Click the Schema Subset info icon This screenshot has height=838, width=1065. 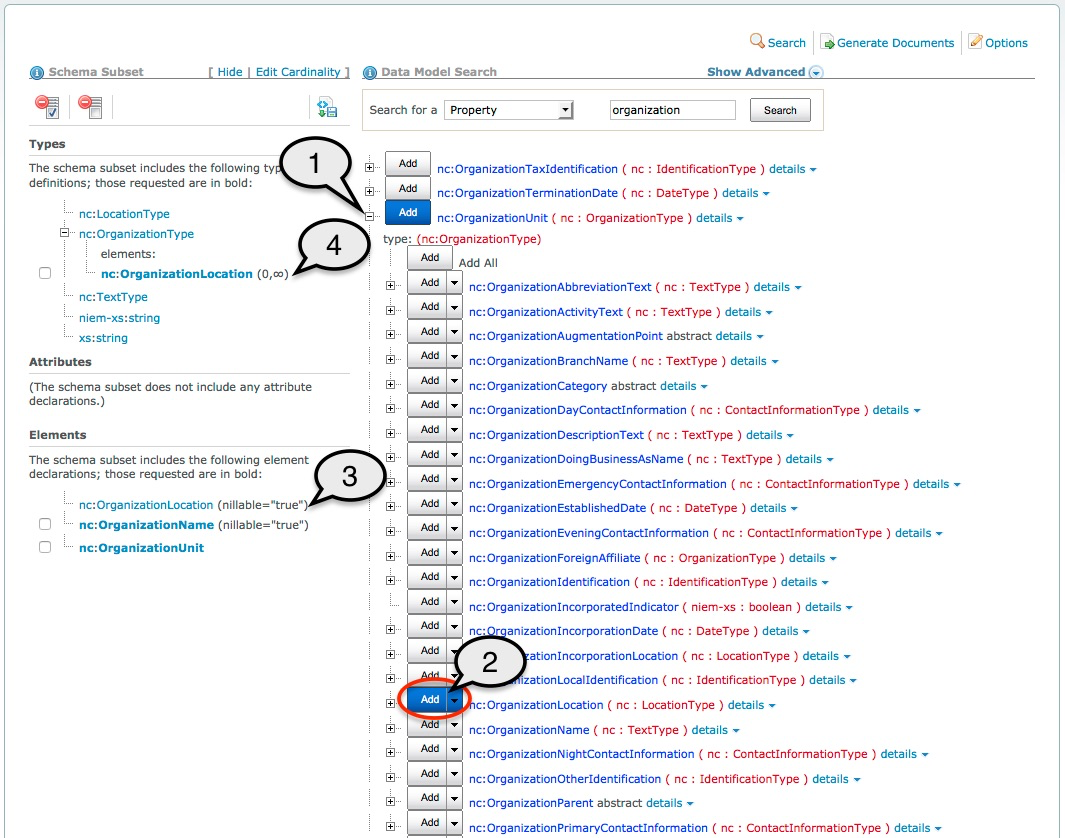[37, 73]
